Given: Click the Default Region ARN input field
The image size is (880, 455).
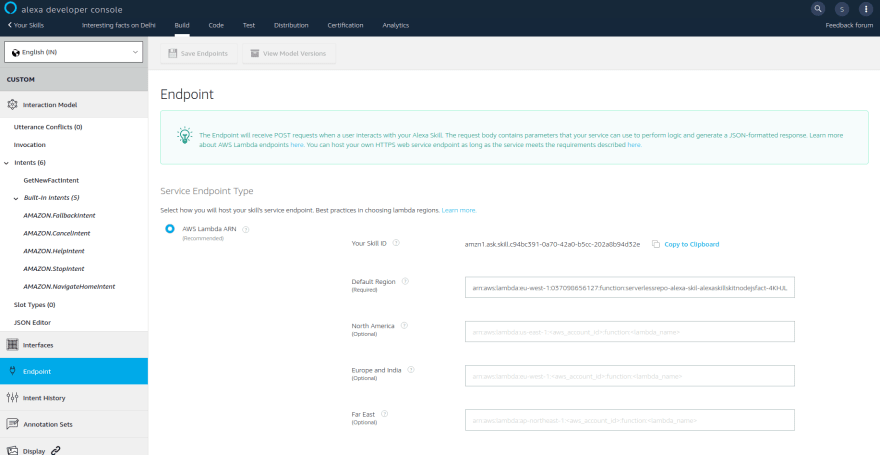Looking at the screenshot, I should (630, 287).
